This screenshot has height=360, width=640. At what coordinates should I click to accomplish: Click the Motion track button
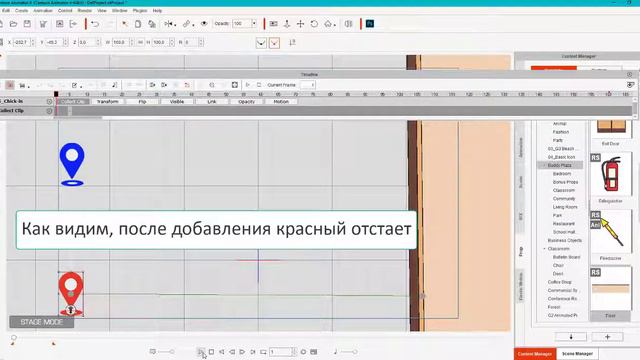tap(281, 101)
